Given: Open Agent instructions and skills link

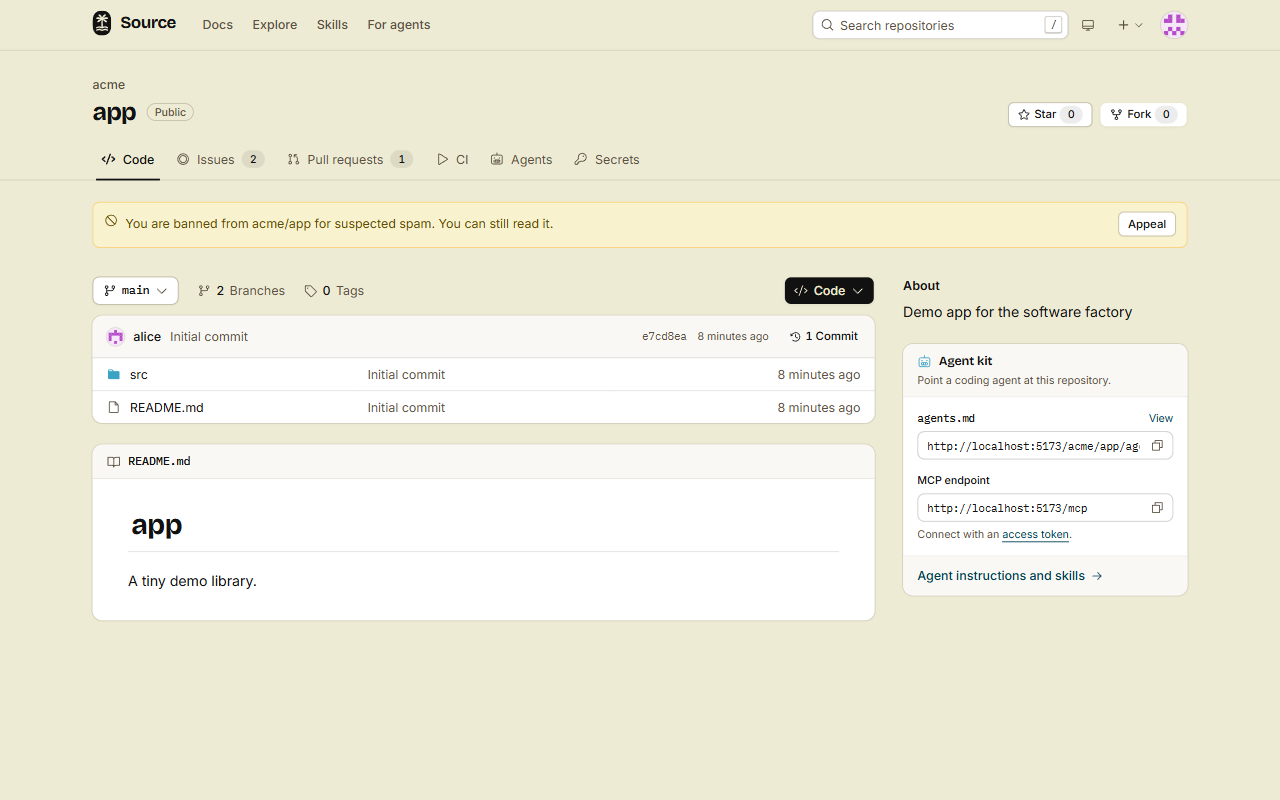Looking at the screenshot, I should 1009,576.
